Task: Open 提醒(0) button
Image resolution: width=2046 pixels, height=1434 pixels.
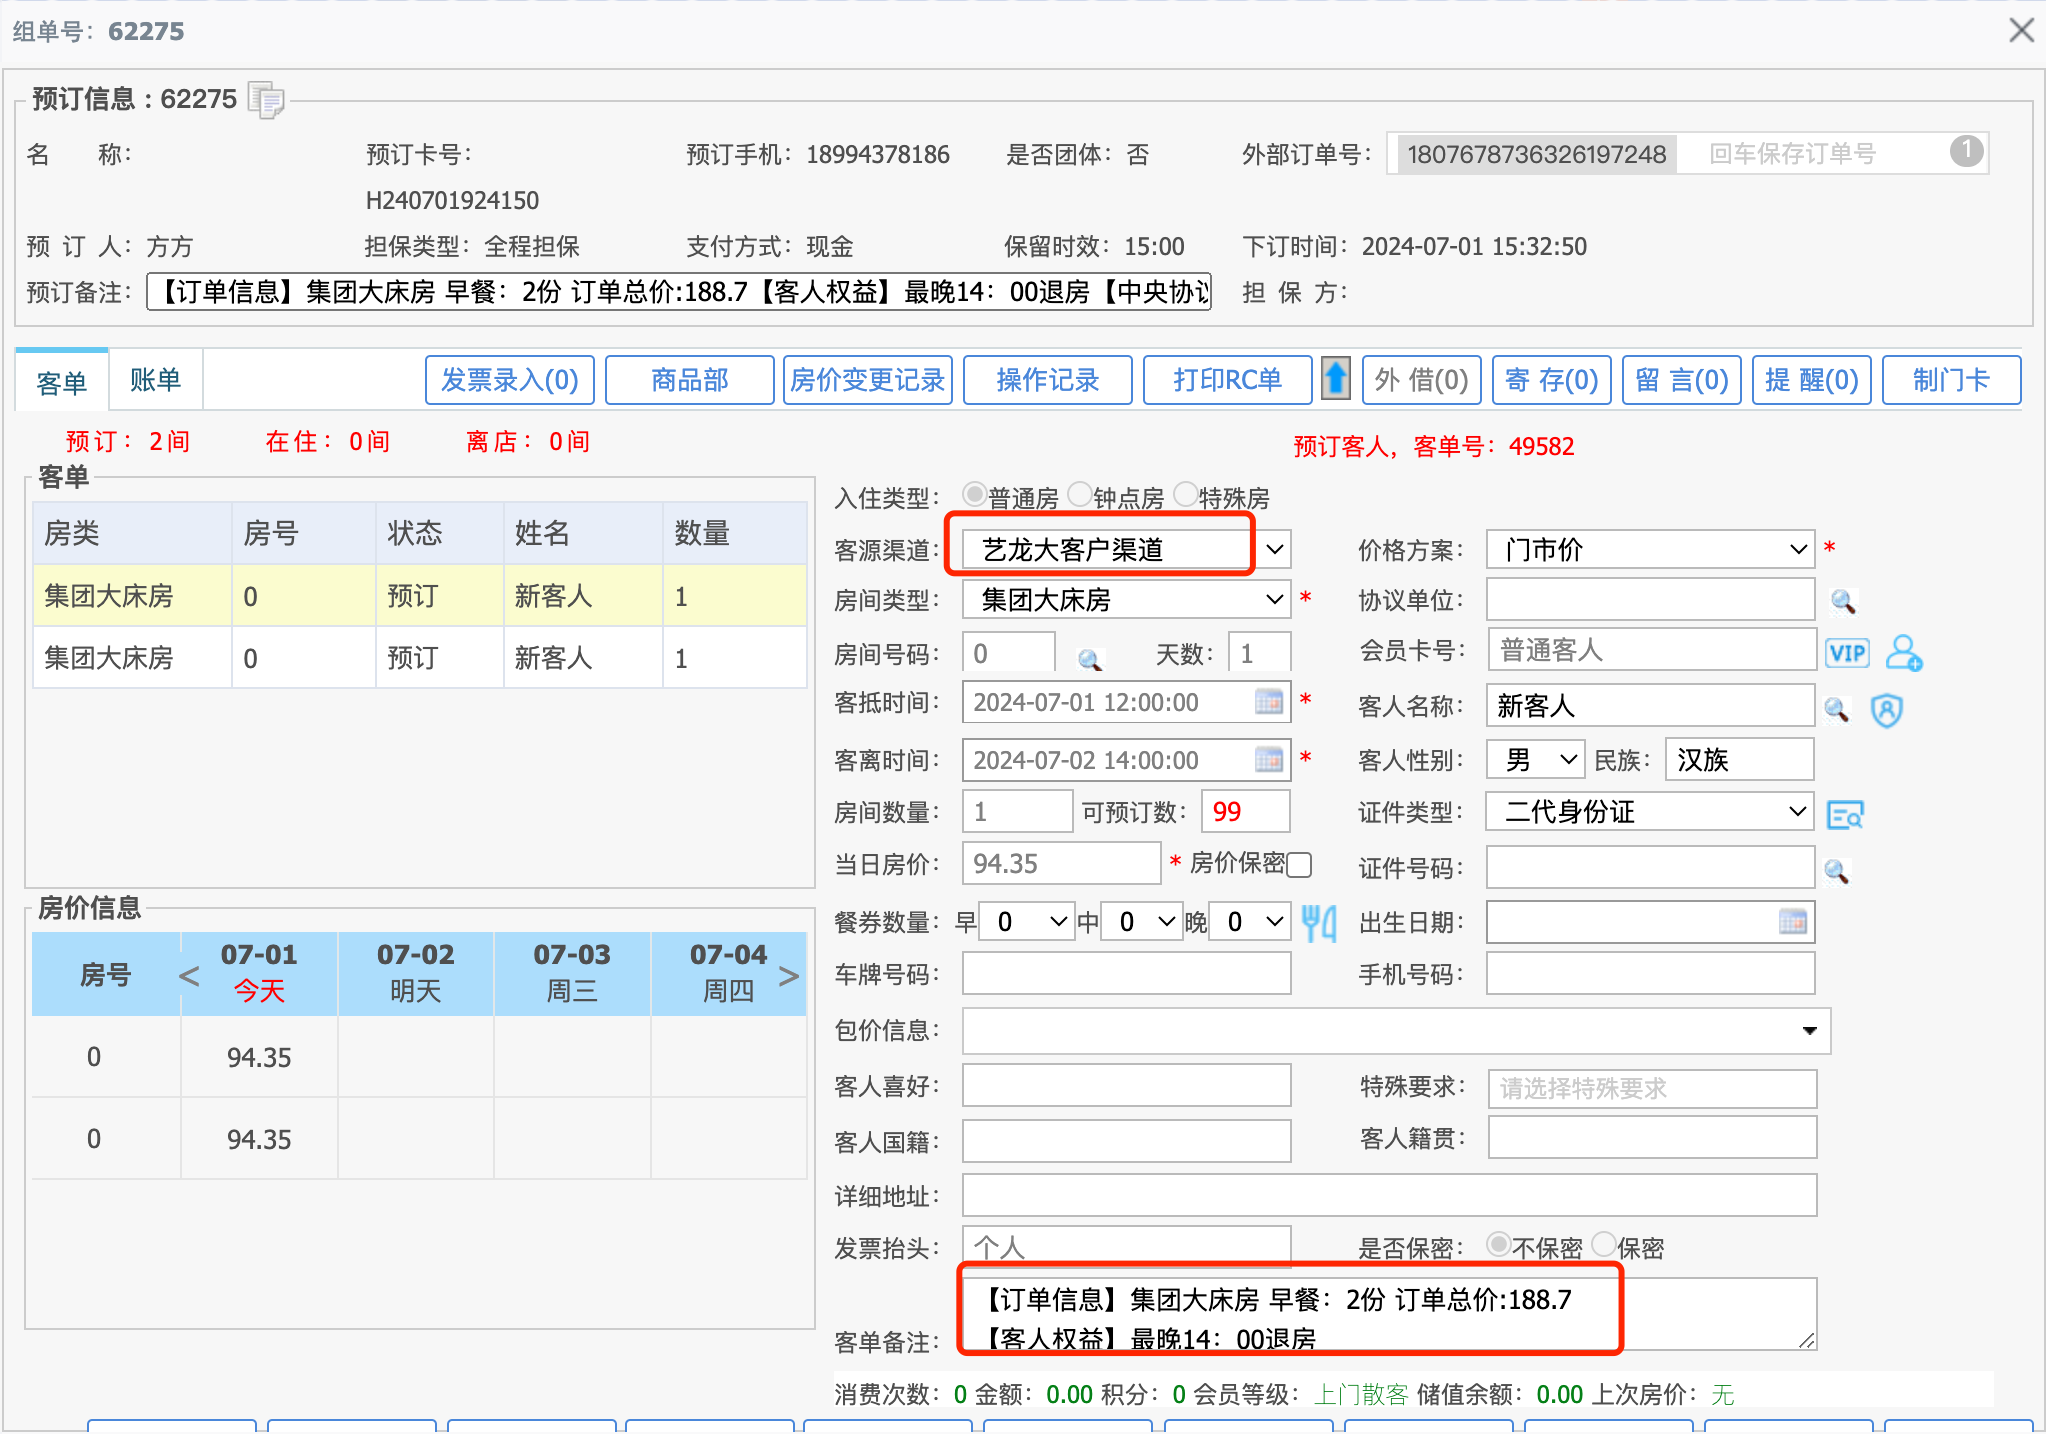Action: (1812, 380)
